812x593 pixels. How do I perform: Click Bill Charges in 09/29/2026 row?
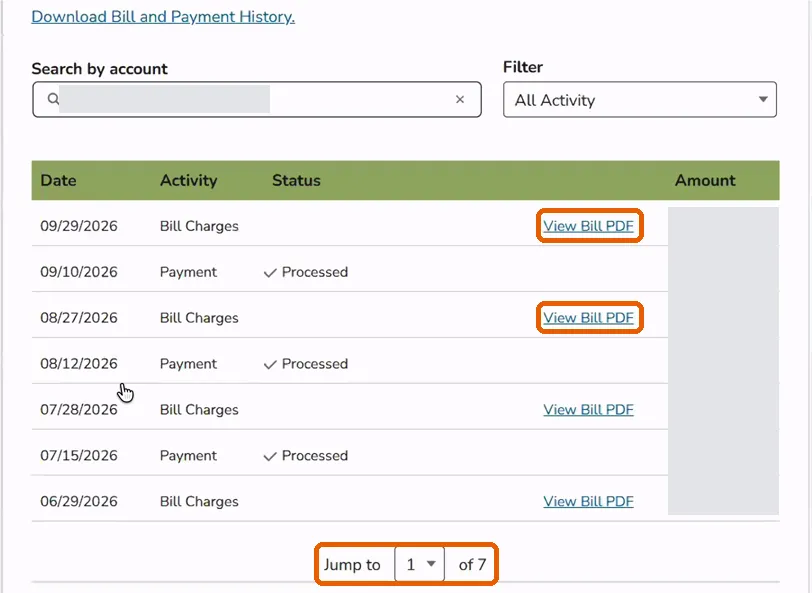click(199, 226)
